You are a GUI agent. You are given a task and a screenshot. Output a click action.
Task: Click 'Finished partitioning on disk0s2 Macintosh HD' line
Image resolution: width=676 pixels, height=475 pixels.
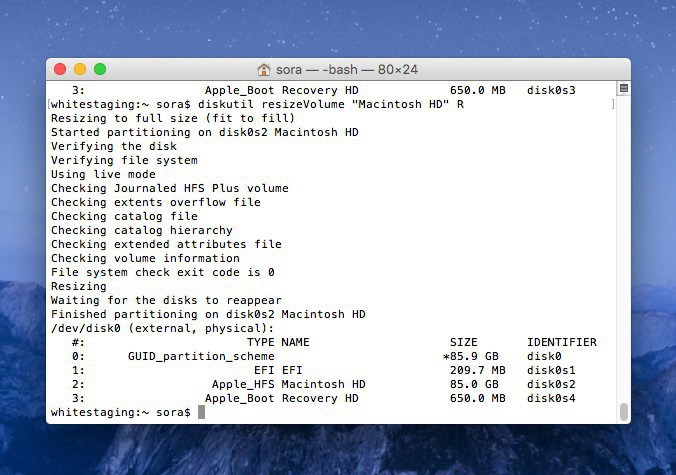point(208,314)
